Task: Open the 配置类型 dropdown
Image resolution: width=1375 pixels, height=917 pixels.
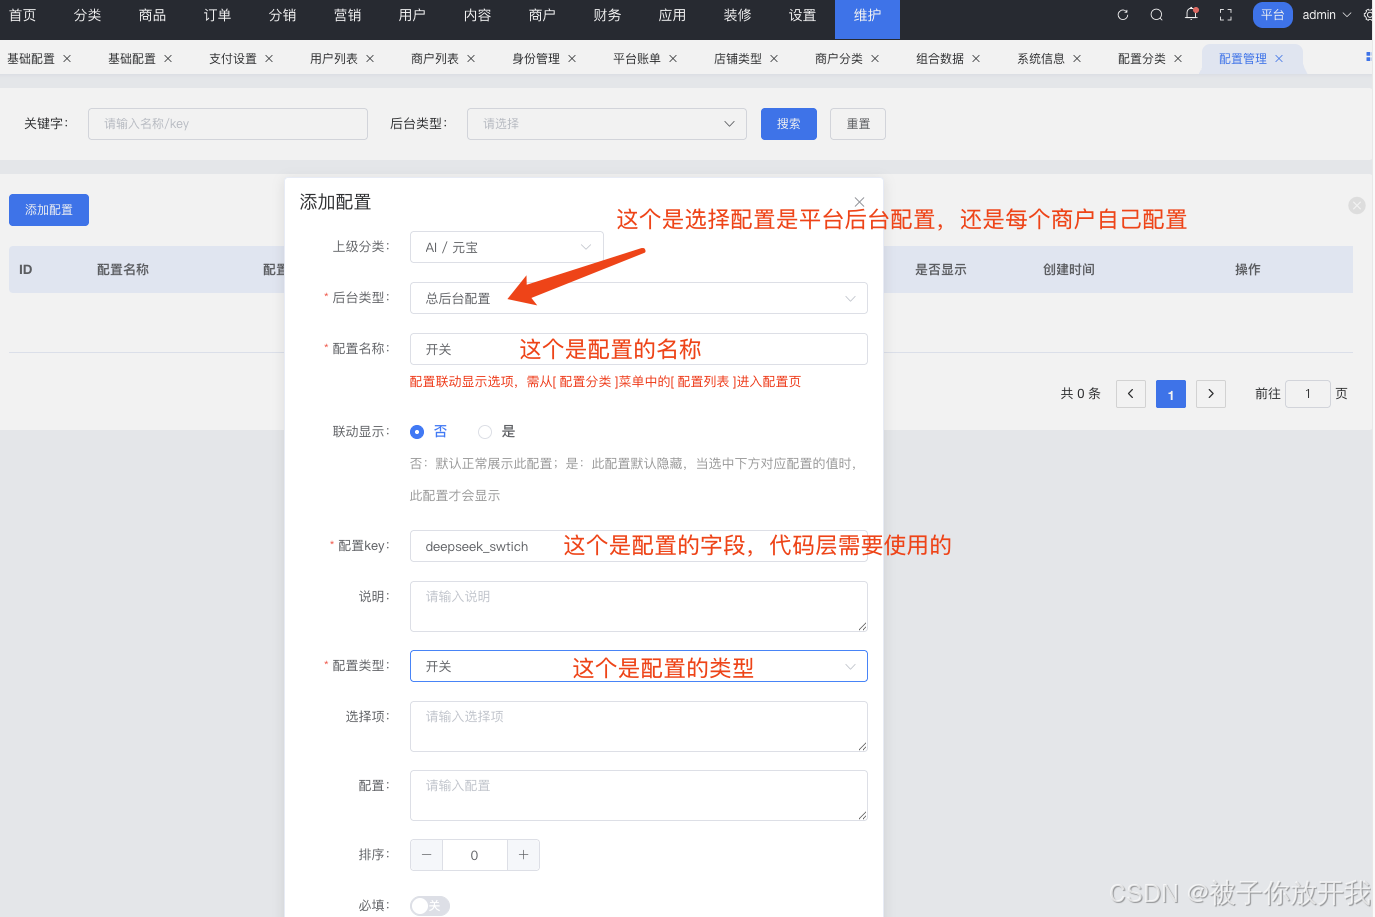Action: [639, 666]
